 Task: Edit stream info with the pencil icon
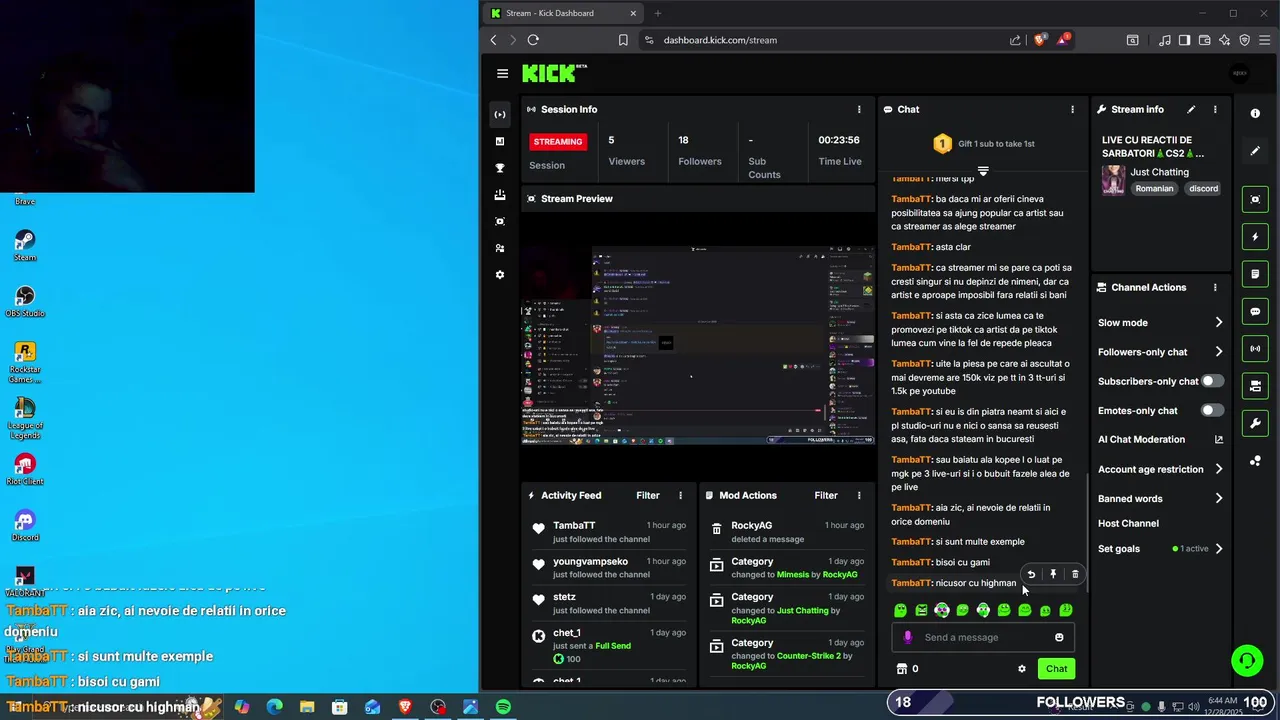click(1191, 109)
